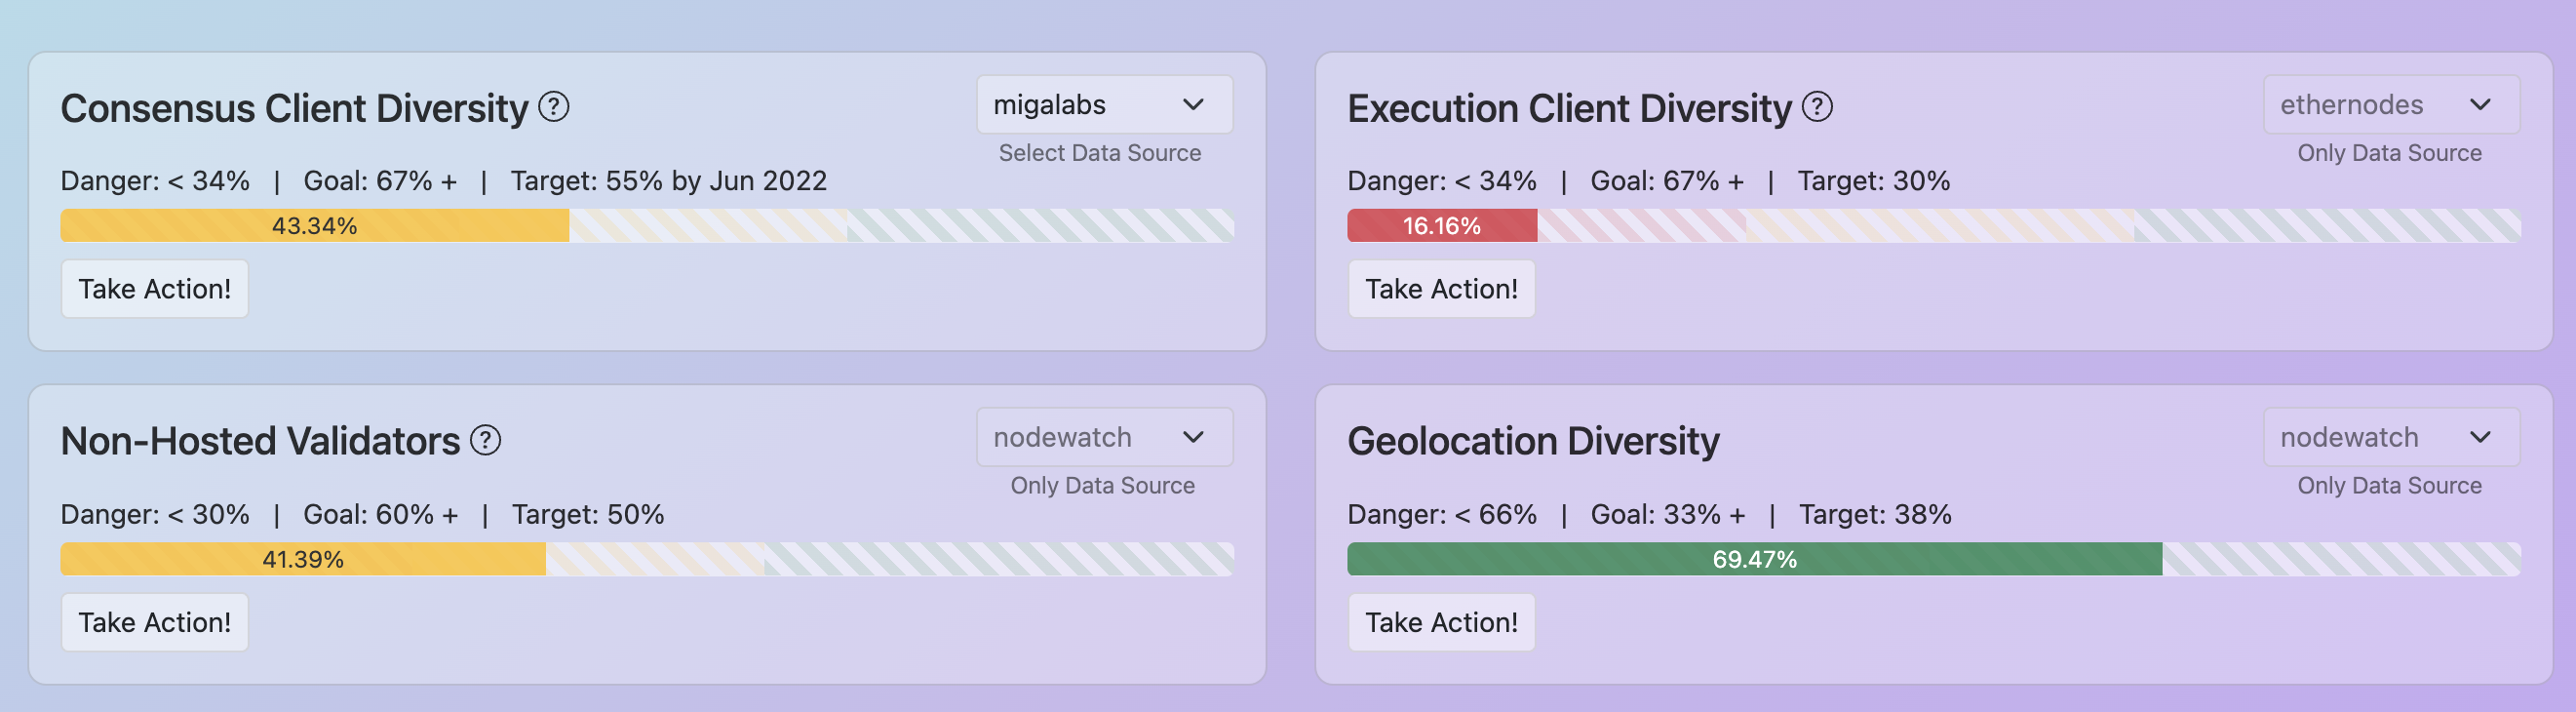
Task: Click help icon beside Execution Client Diversity
Action: 1816,107
